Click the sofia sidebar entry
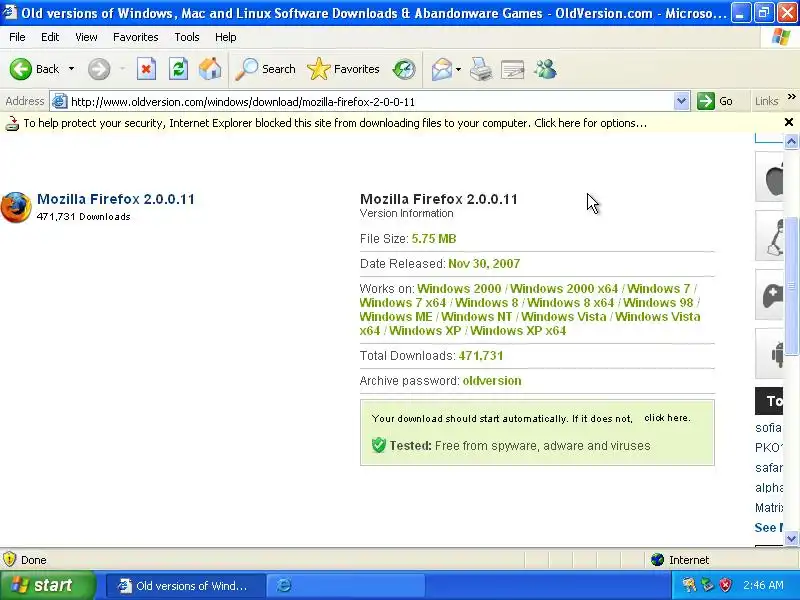This screenshot has width=800, height=600. tap(769, 428)
